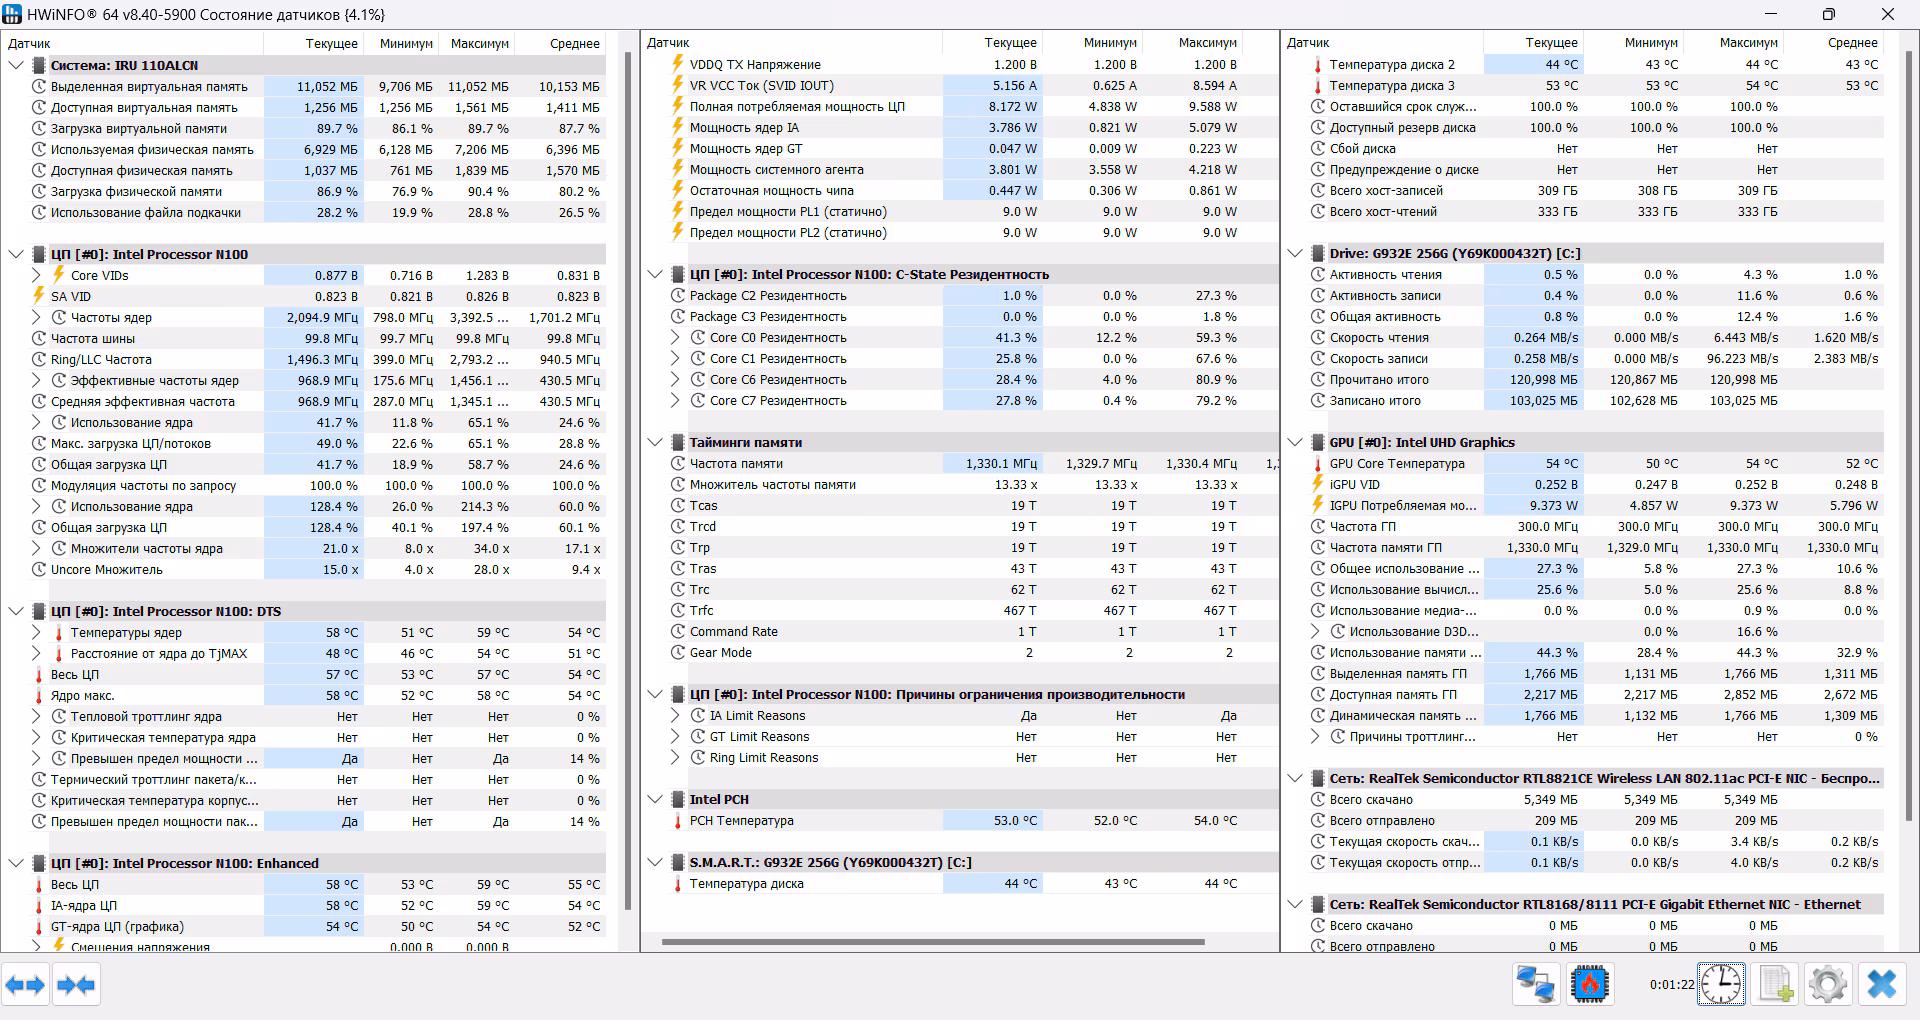Viewport: 1920px width, 1020px height.
Task: Click the thermometer icon beside Температура диска 3
Action: 1318,86
